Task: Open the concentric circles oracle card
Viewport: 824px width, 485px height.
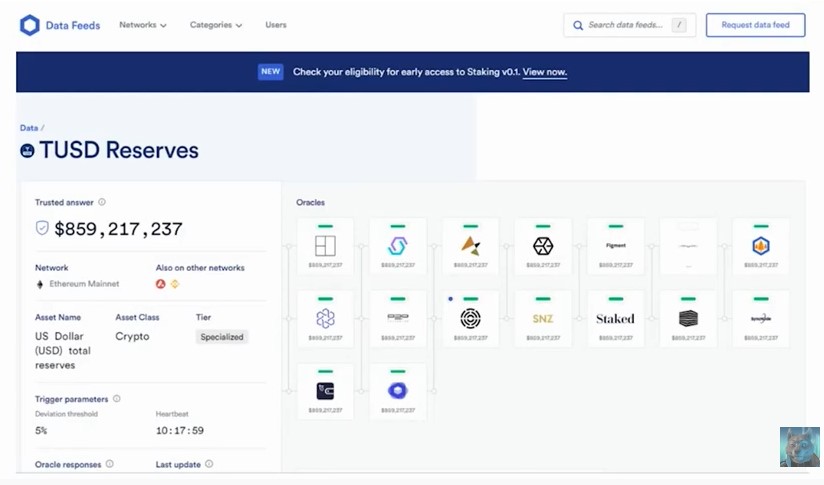Action: [x=470, y=318]
